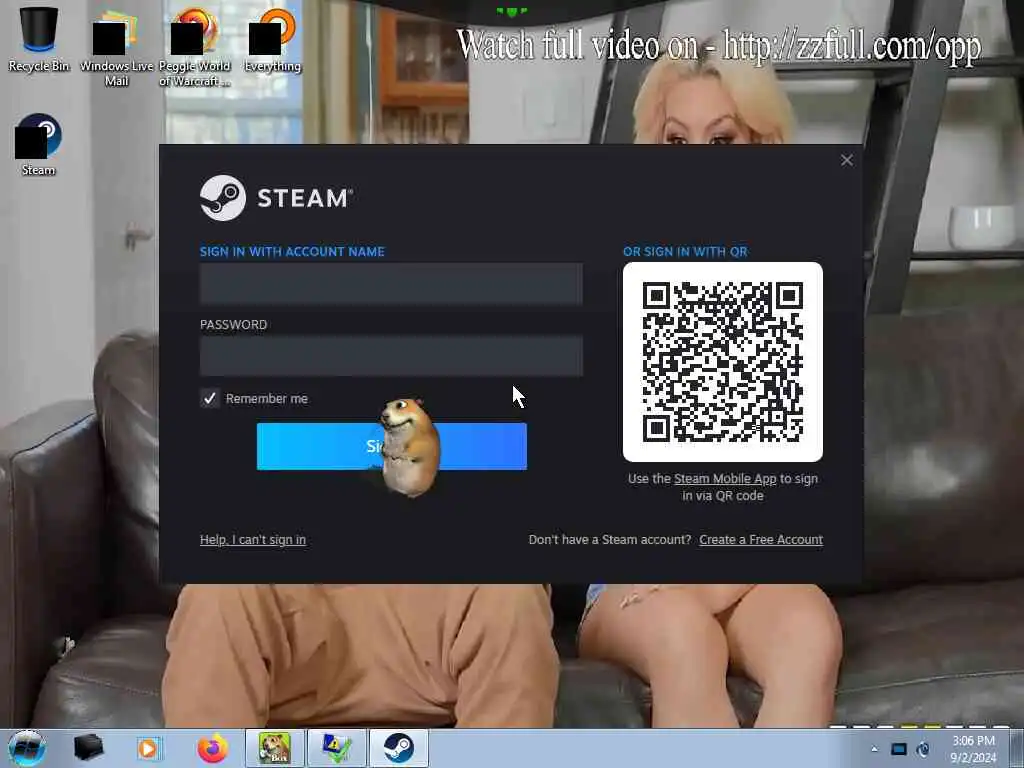Image resolution: width=1024 pixels, height=768 pixels.
Task: Open the Steam Mobile App link
Action: (x=725, y=479)
